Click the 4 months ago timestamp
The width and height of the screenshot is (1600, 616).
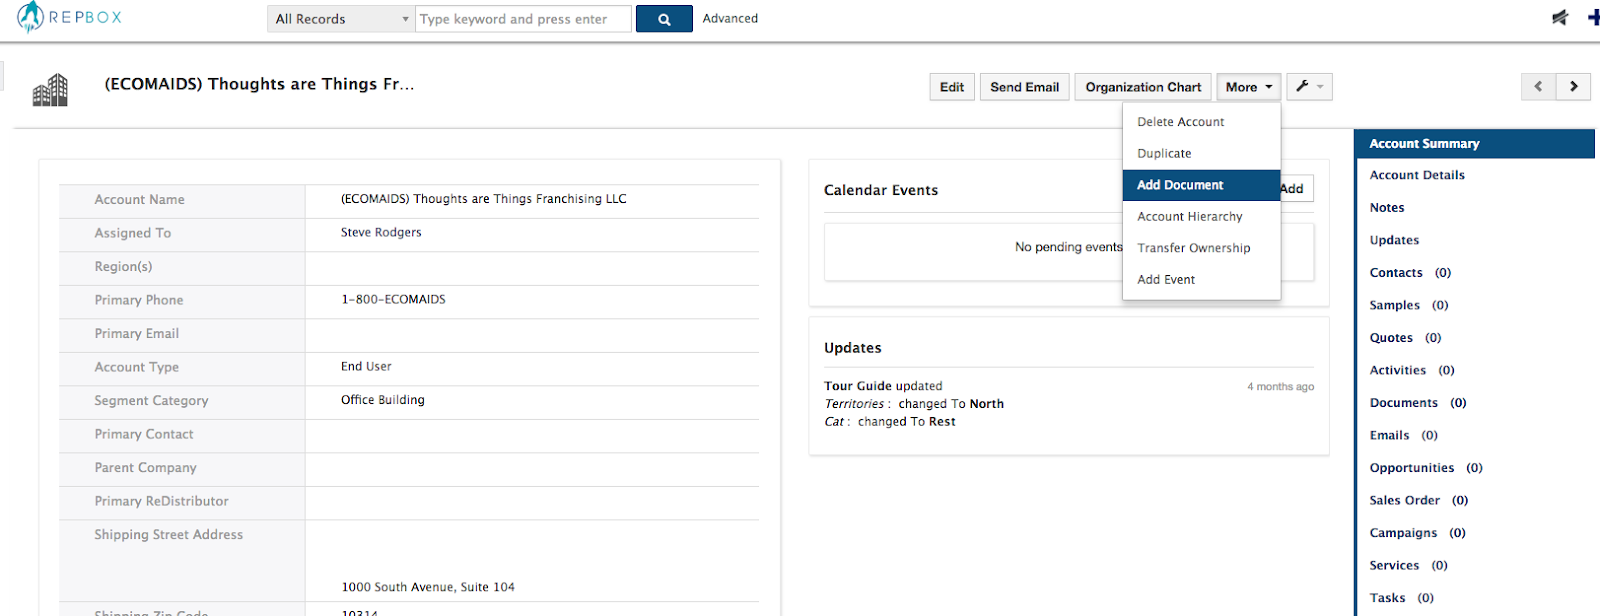pyautogui.click(x=1280, y=387)
